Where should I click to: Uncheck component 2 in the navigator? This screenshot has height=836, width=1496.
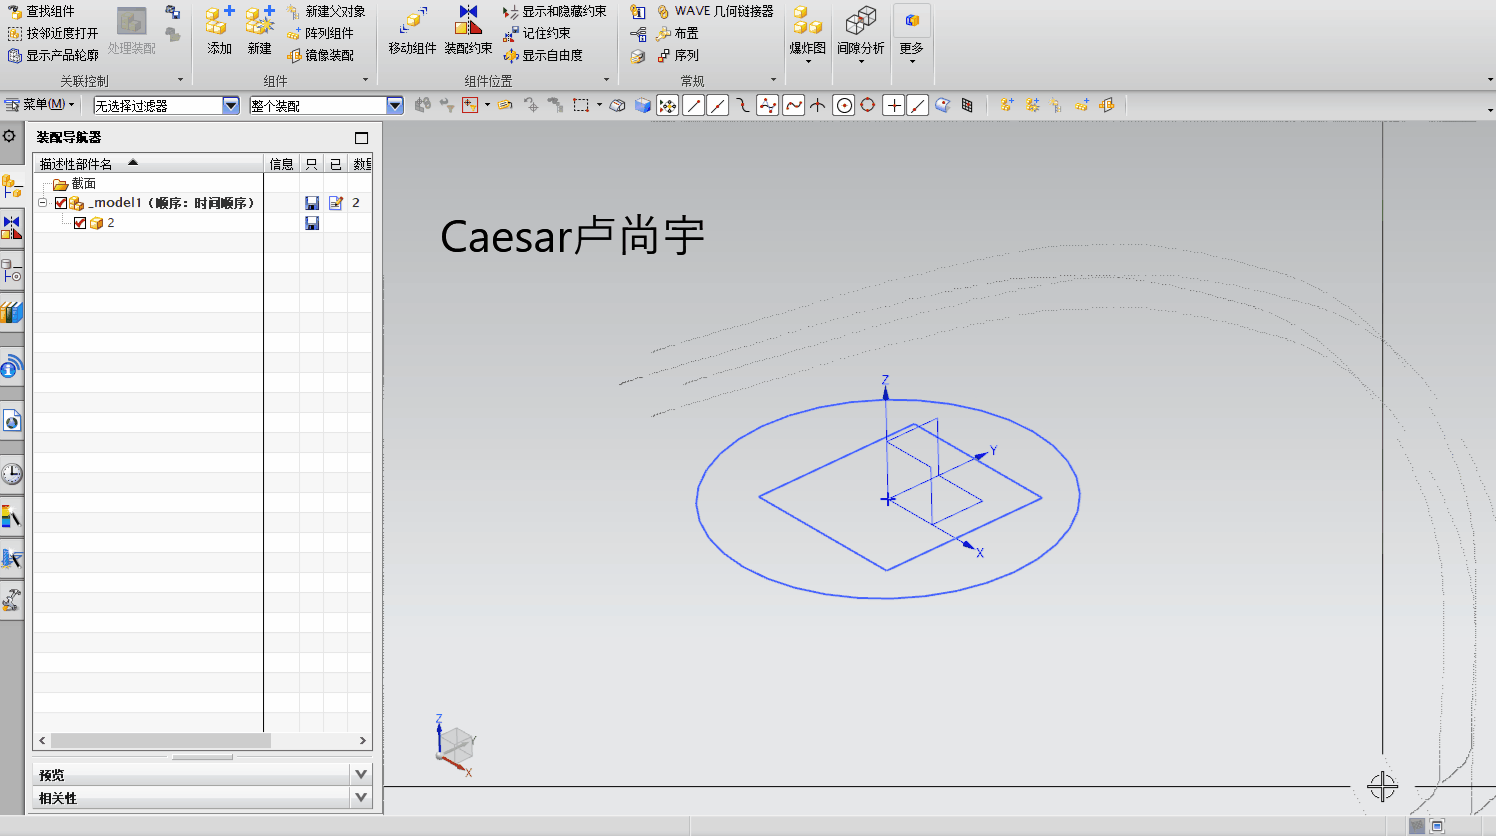[81, 222]
